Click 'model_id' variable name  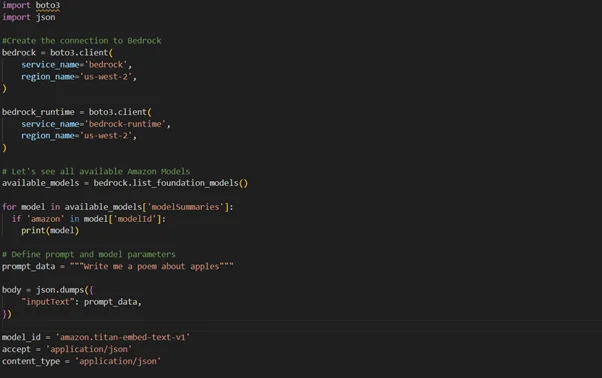point(21,337)
